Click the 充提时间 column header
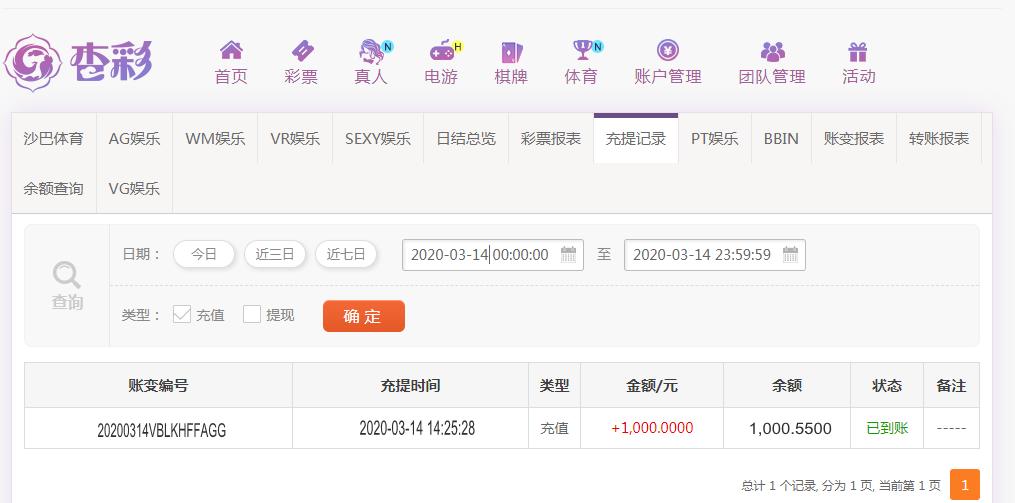The height and width of the screenshot is (503, 1015). point(410,386)
